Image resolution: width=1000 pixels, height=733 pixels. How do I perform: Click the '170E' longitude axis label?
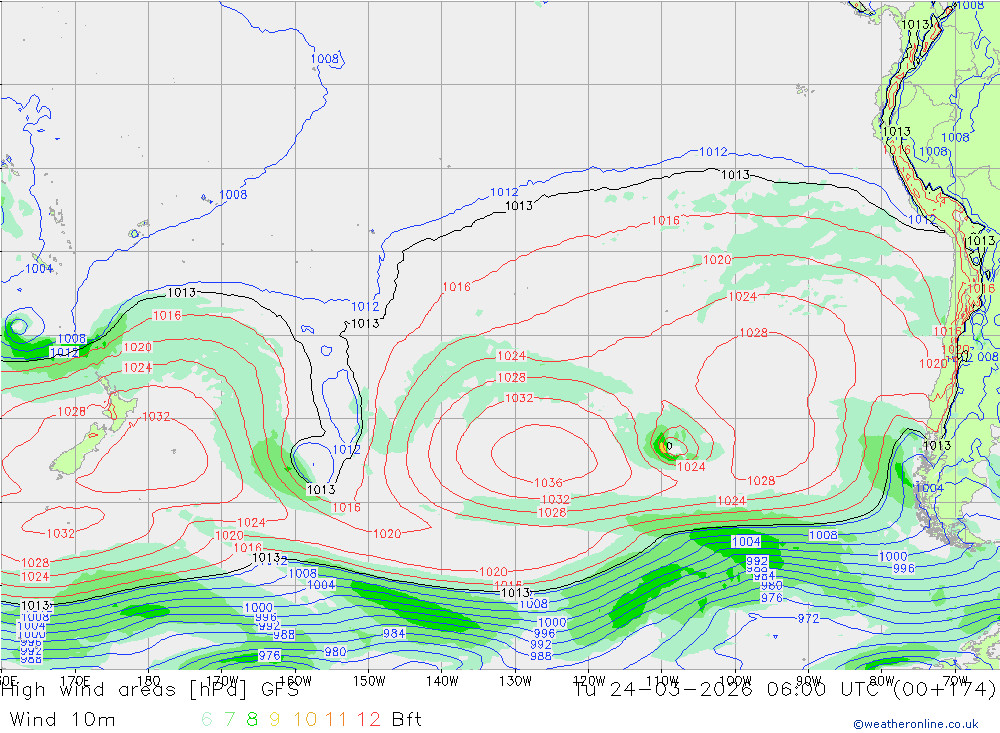point(75,681)
